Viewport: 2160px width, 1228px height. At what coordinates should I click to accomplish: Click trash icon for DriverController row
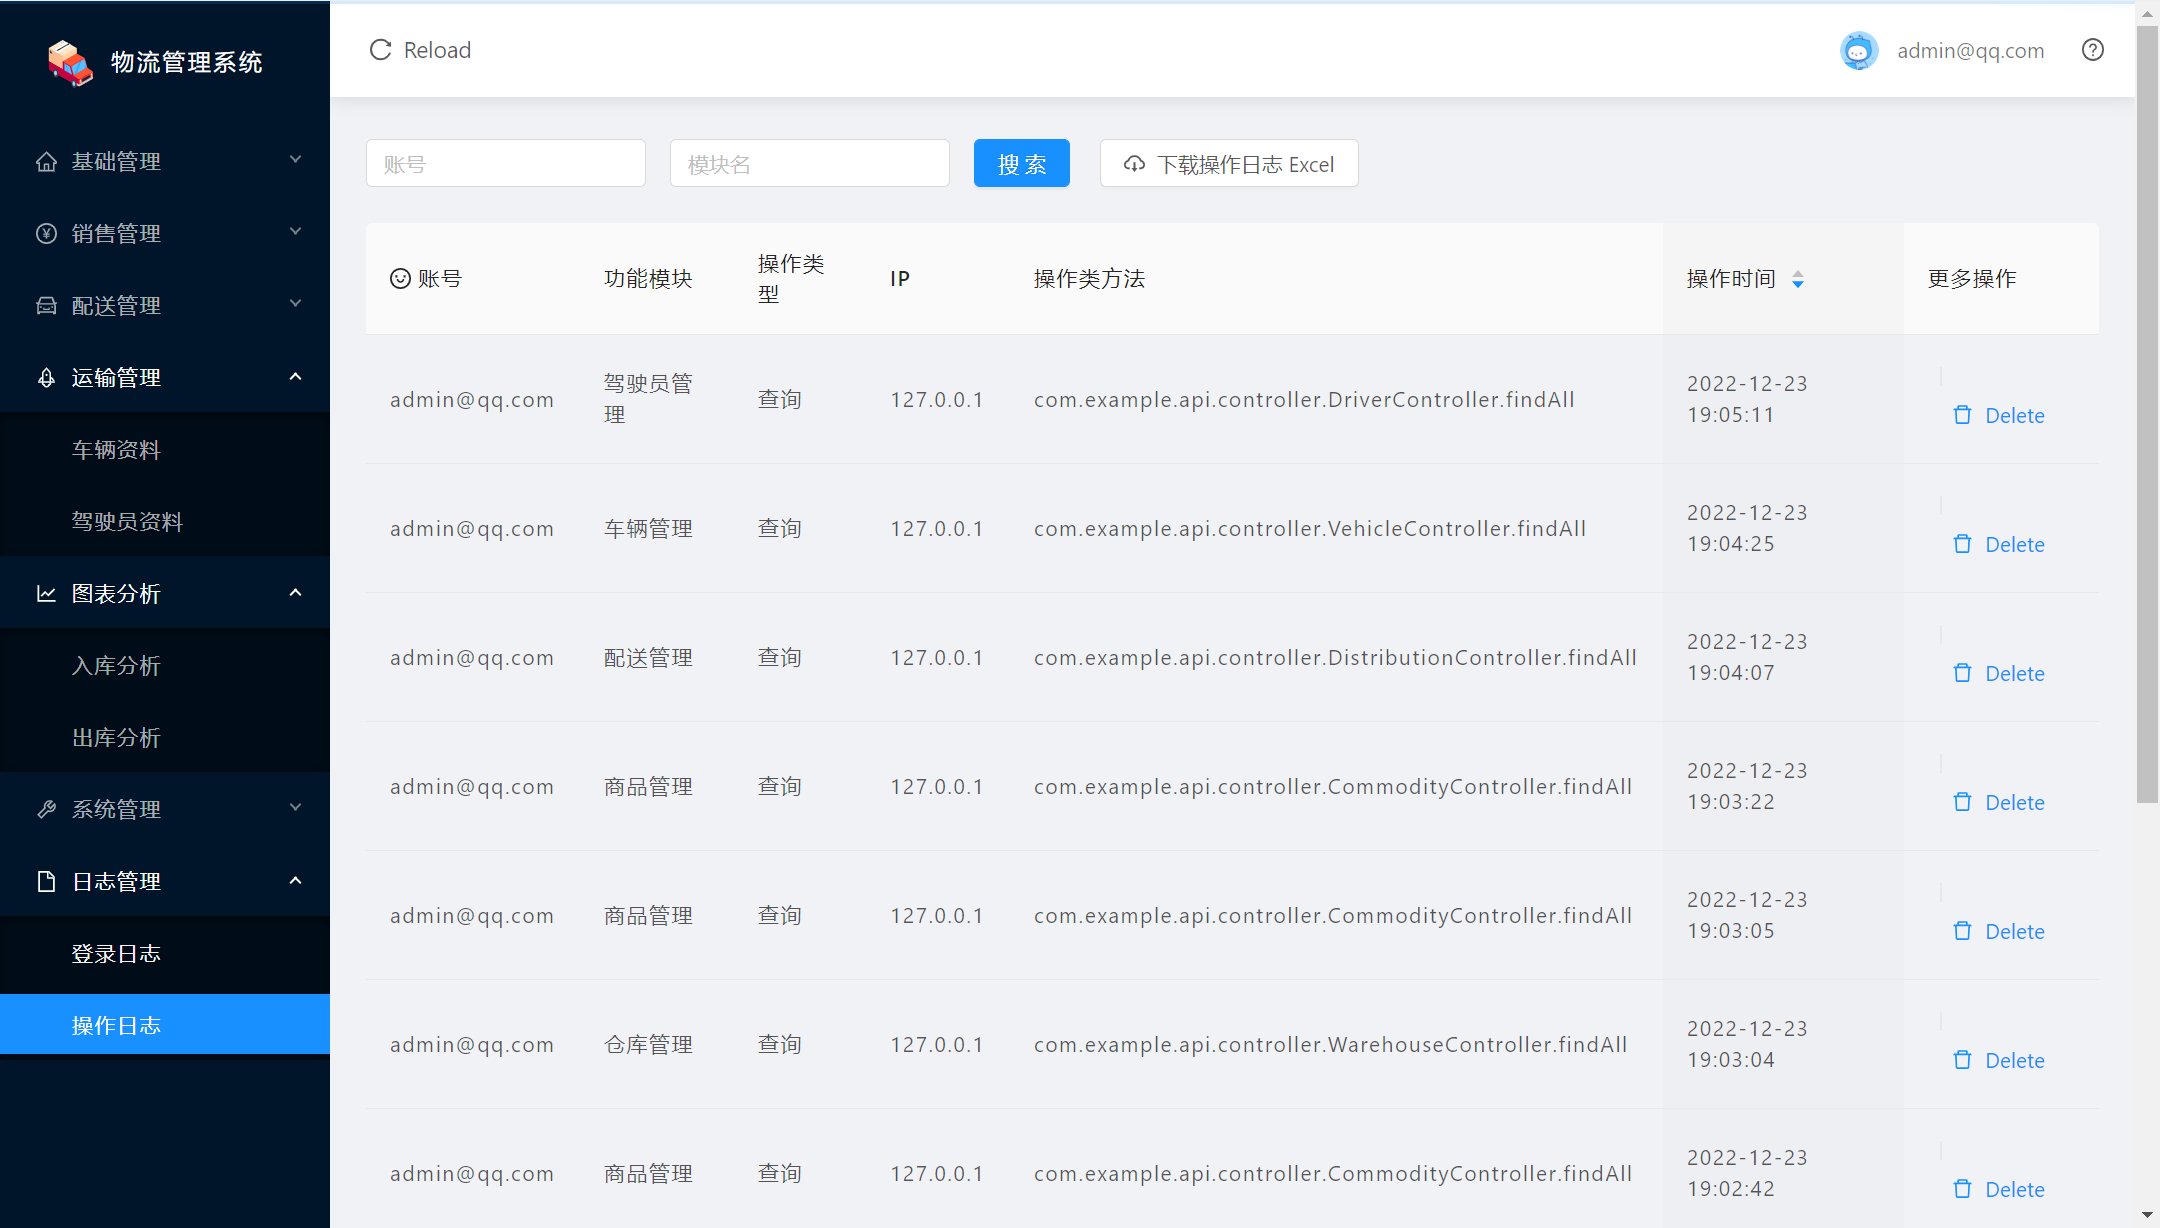pyautogui.click(x=1963, y=415)
